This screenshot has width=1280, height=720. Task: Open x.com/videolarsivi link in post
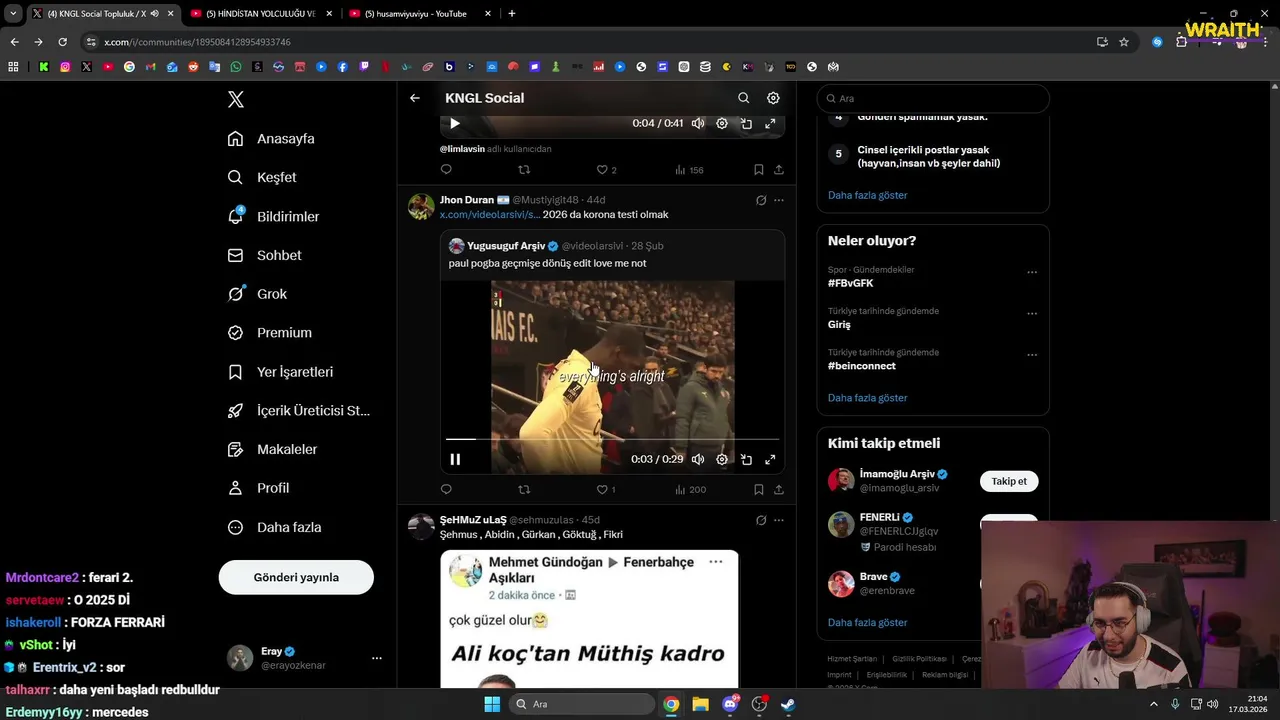[490, 215]
